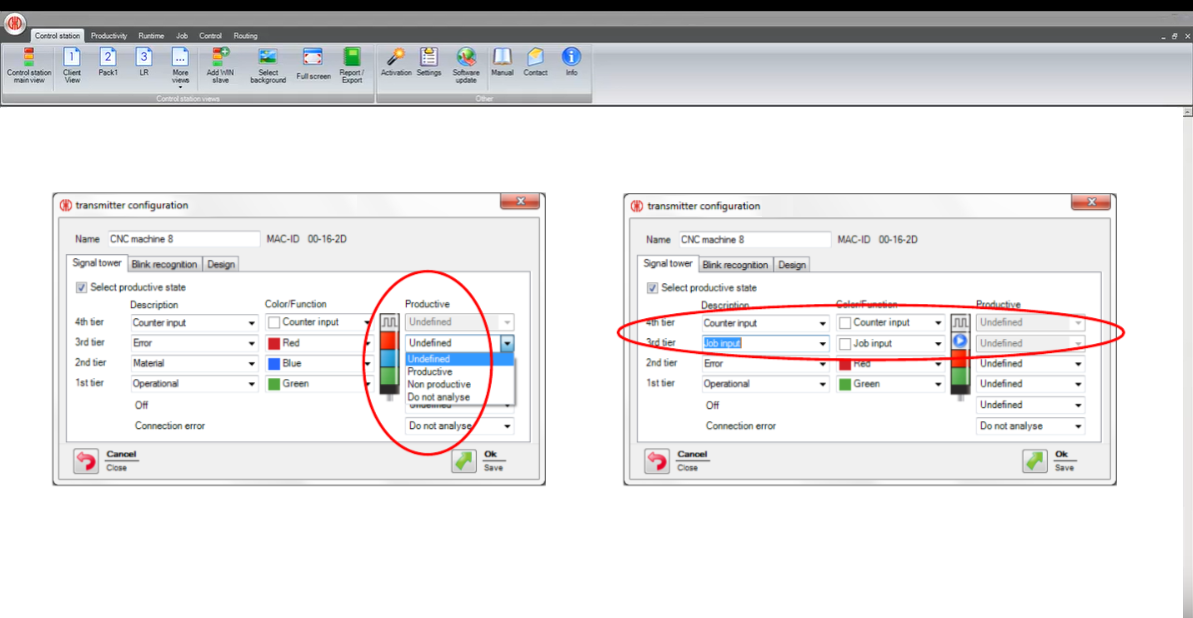
Task: Open Report / Export
Action: click(352, 64)
